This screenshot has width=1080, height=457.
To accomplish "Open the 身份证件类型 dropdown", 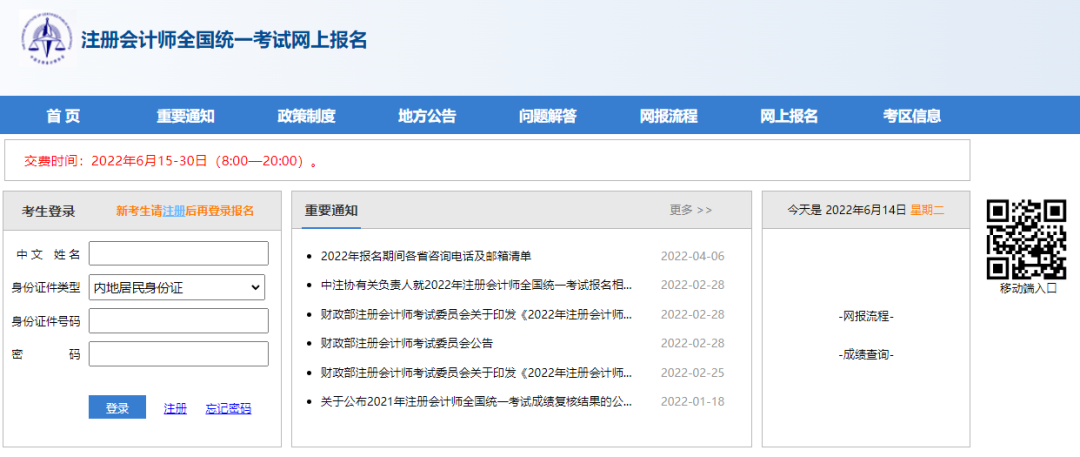I will point(177,287).
